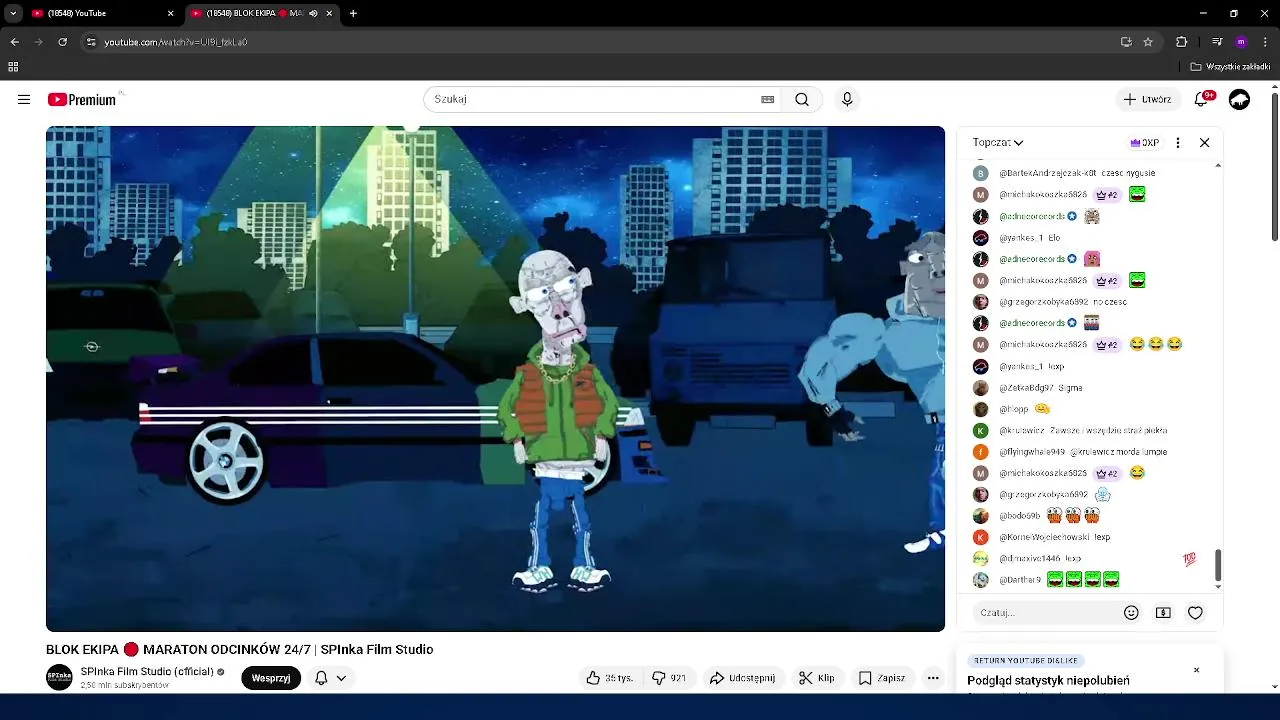Open media control icon in browser toolbar

coord(1217,42)
